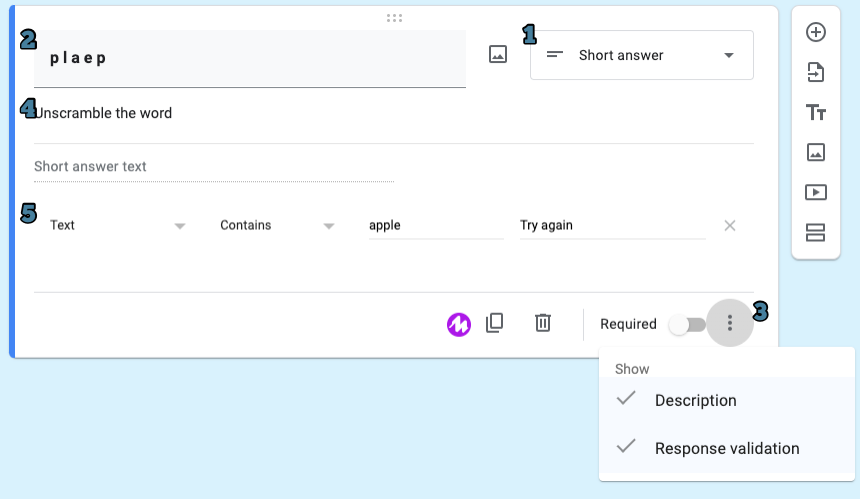Add title and description via Tt icon
This screenshot has height=499, width=860.
click(x=815, y=112)
